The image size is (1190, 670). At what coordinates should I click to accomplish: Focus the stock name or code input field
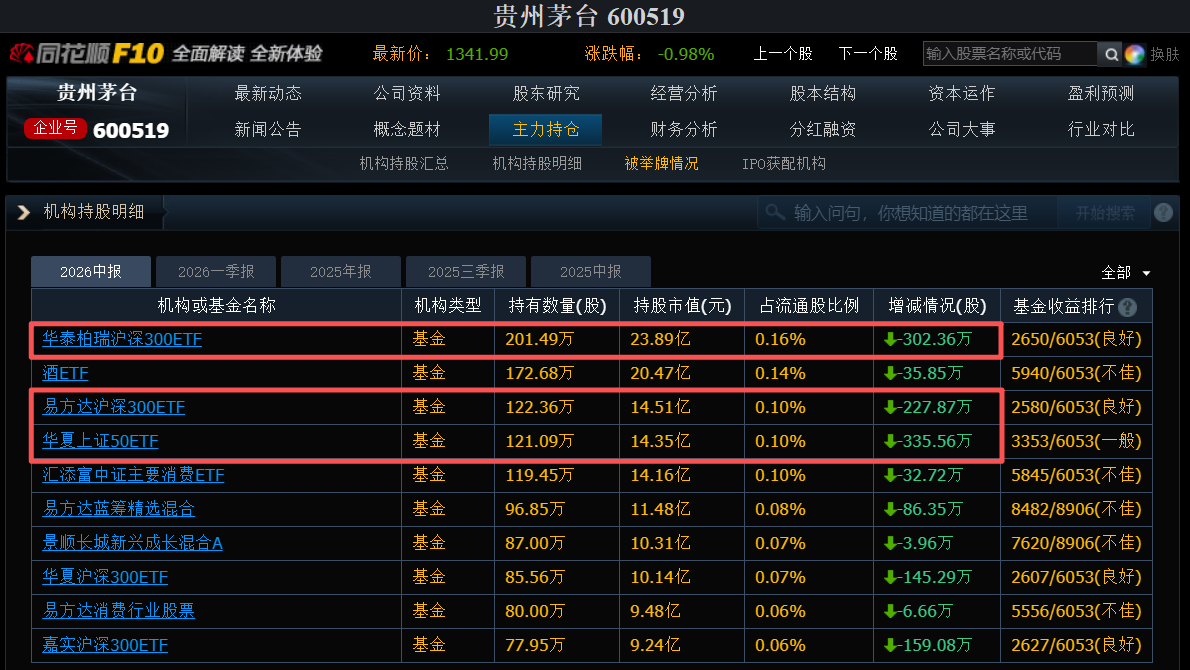tap(1009, 54)
